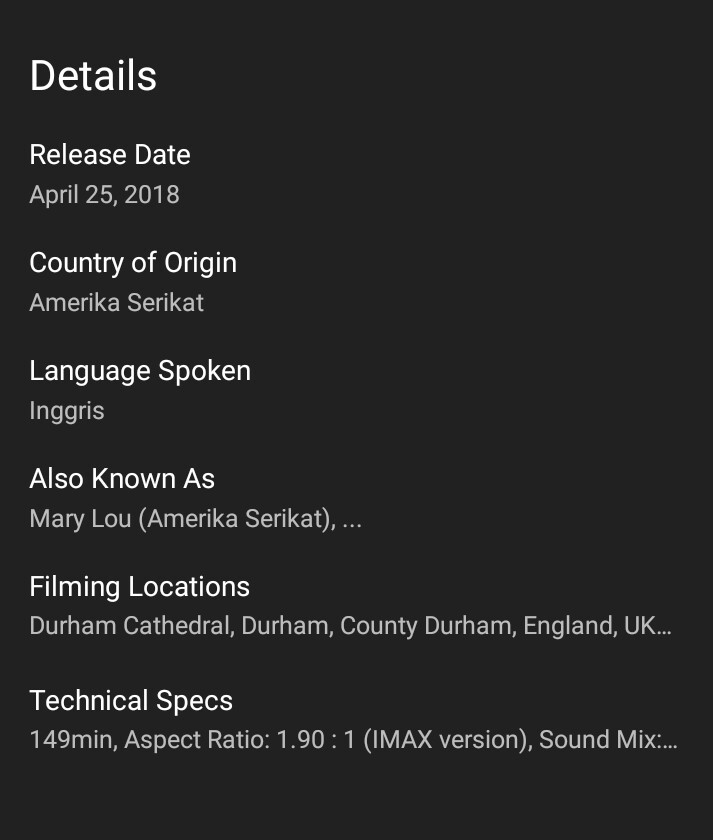
Task: Open the Country of Origin row
Action: [x=133, y=263]
